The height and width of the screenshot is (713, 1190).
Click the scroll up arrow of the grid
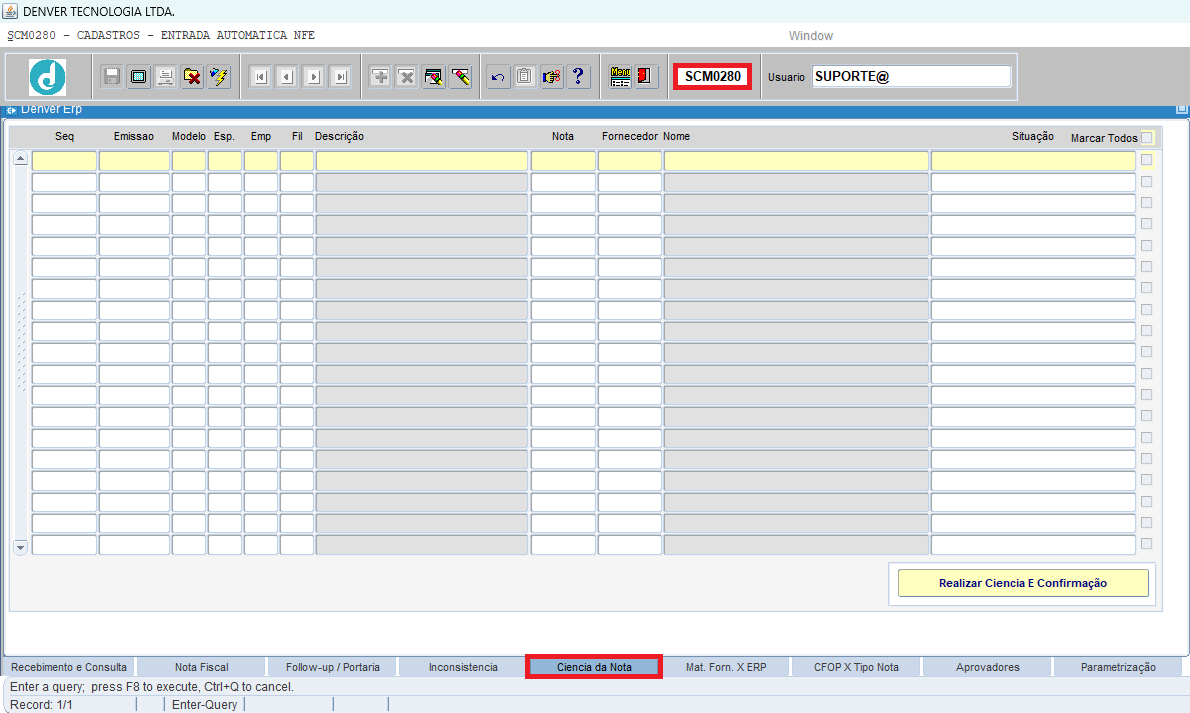(x=20, y=158)
